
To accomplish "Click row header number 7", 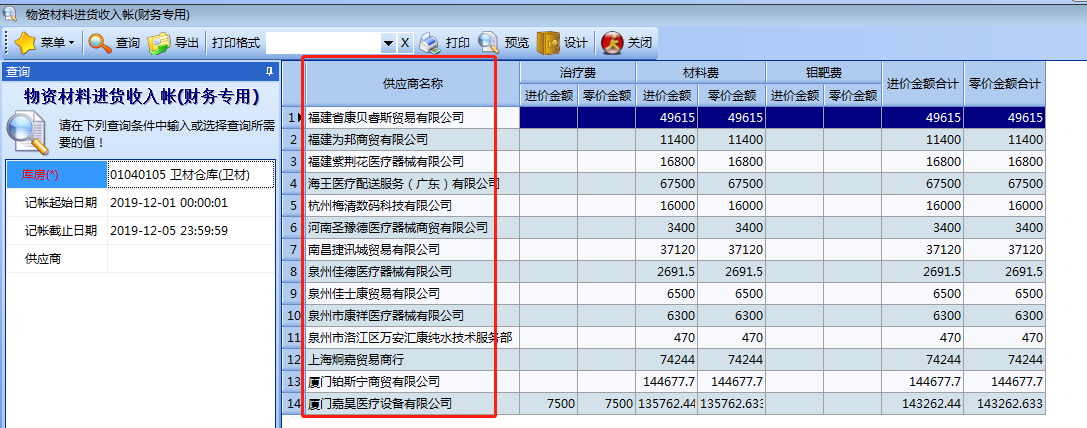I will click(293, 250).
